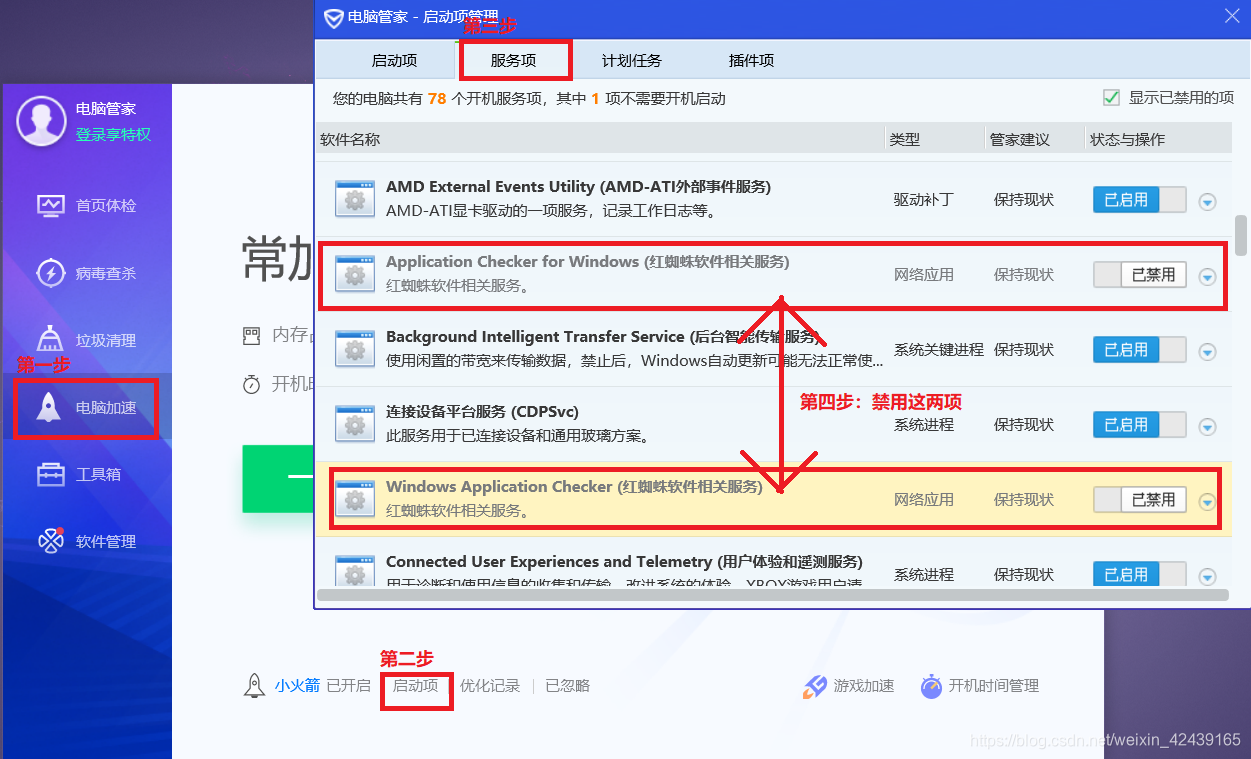Click the Windows Application Checker service icon
1251x759 pixels.
[354, 499]
